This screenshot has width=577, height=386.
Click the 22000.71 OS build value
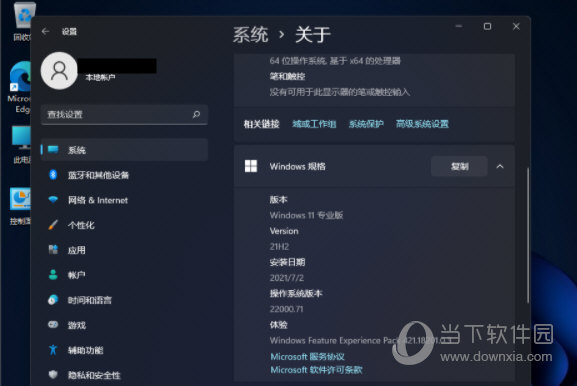286,309
